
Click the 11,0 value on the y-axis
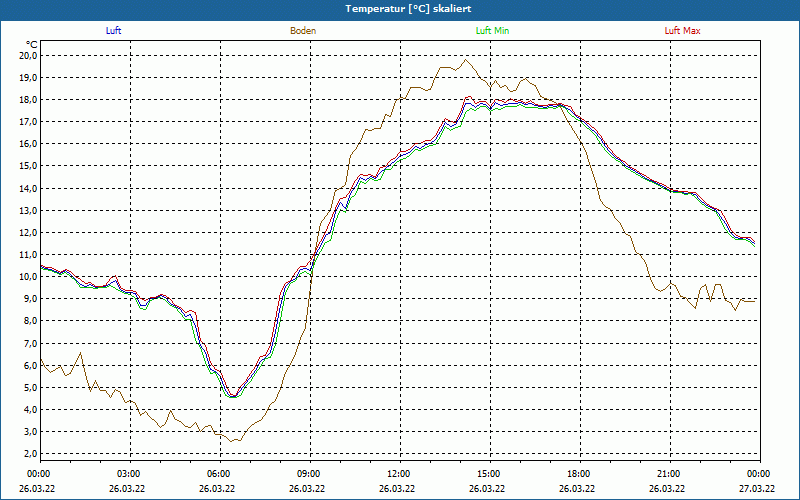[28, 255]
